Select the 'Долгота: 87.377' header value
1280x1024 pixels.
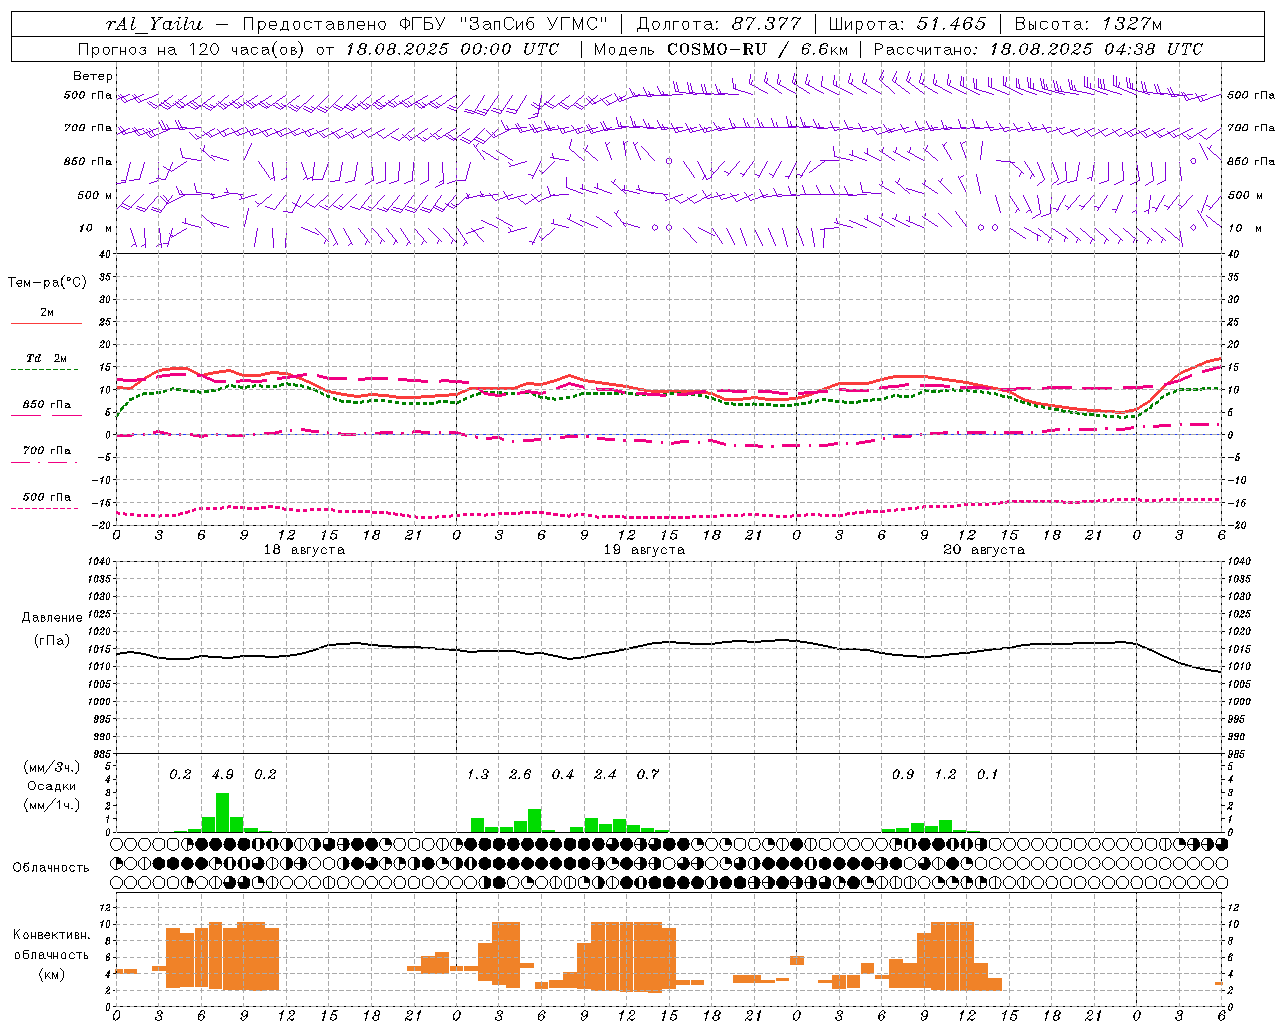(x=718, y=24)
